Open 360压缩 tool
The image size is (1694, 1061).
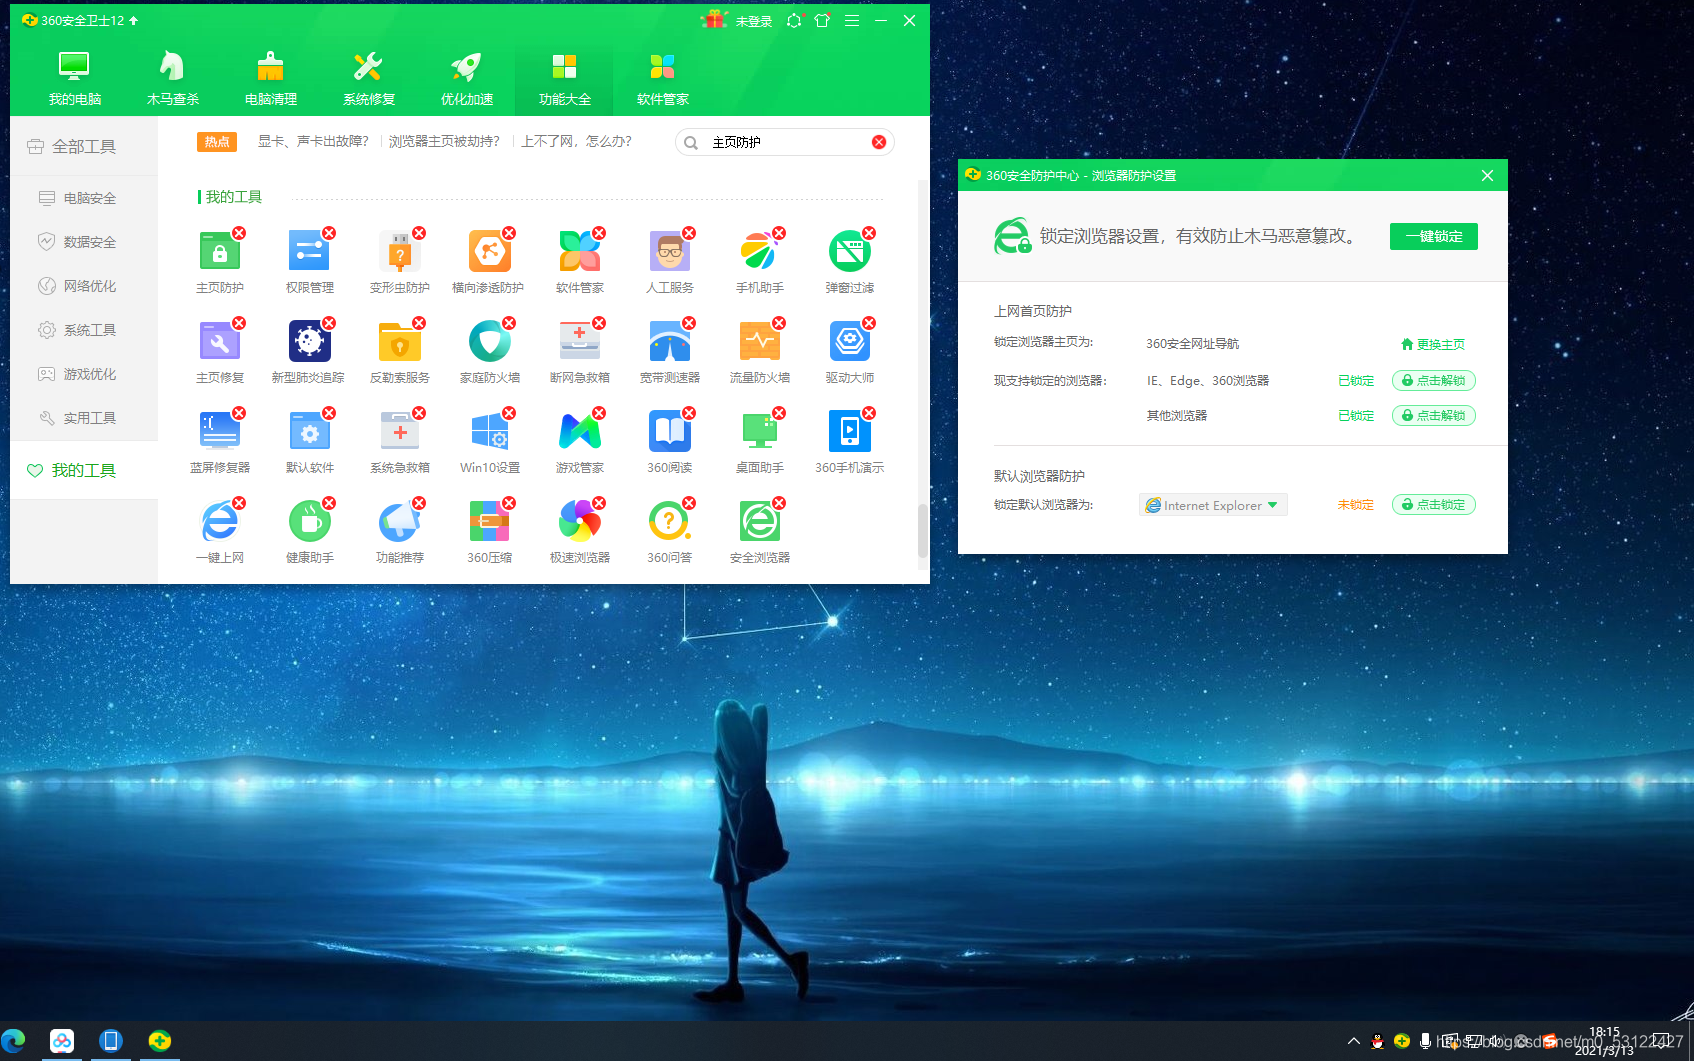pos(490,532)
